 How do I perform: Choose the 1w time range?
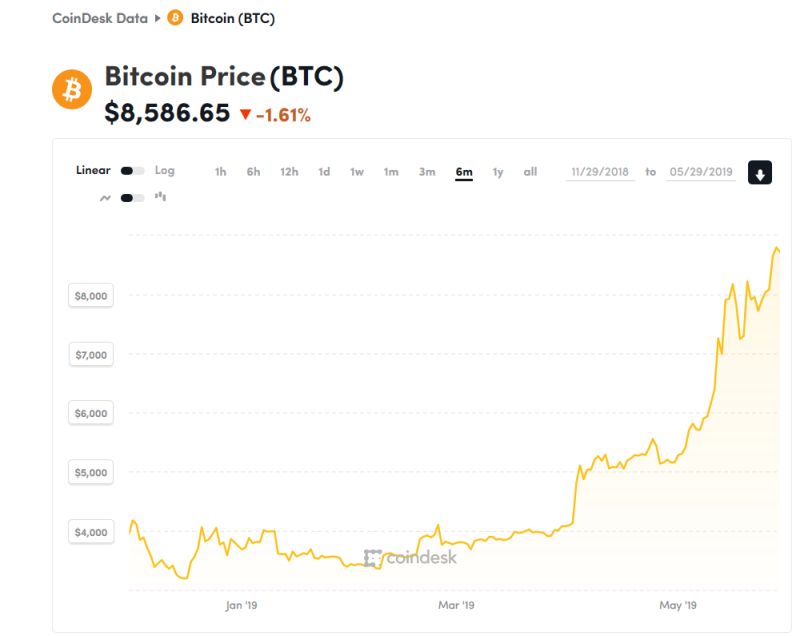click(x=357, y=172)
